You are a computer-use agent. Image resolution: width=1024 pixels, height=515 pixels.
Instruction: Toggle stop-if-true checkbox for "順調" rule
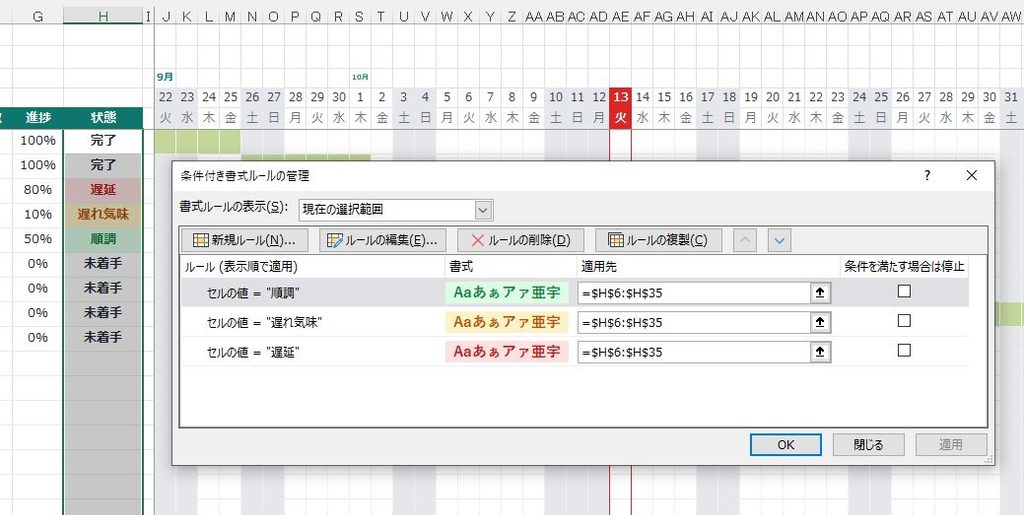904,292
